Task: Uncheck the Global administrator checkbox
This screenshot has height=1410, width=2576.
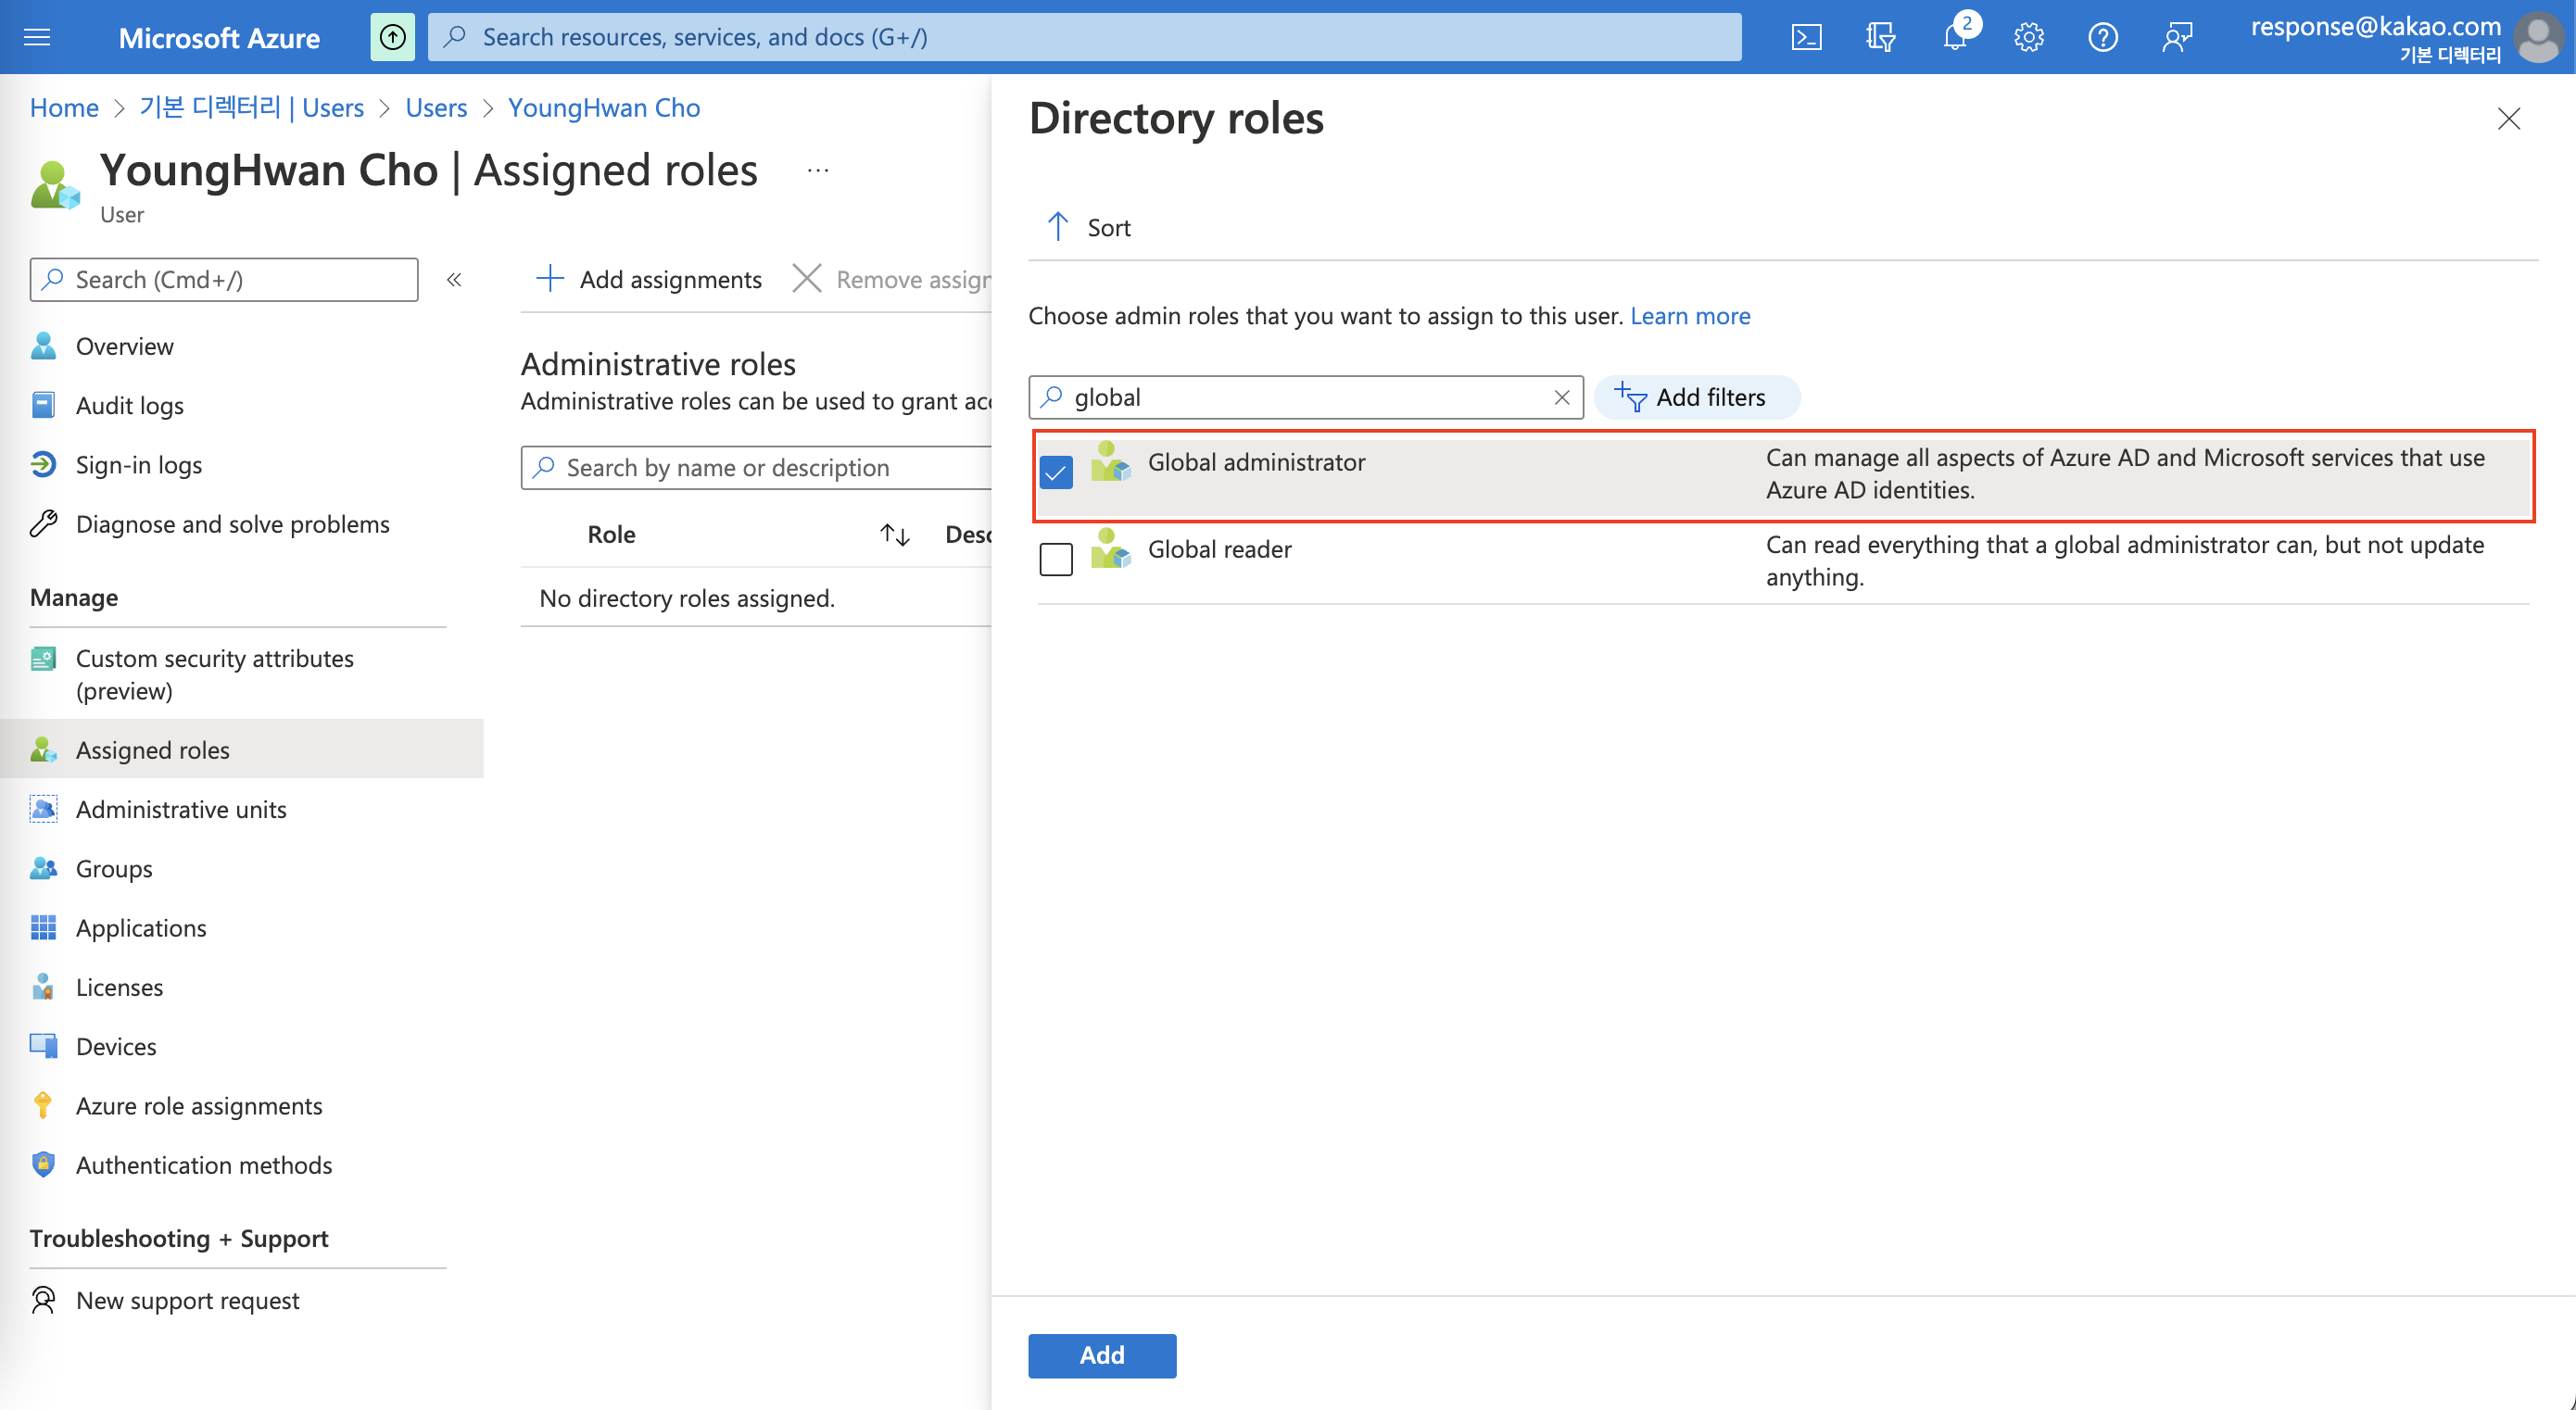Action: [1056, 471]
